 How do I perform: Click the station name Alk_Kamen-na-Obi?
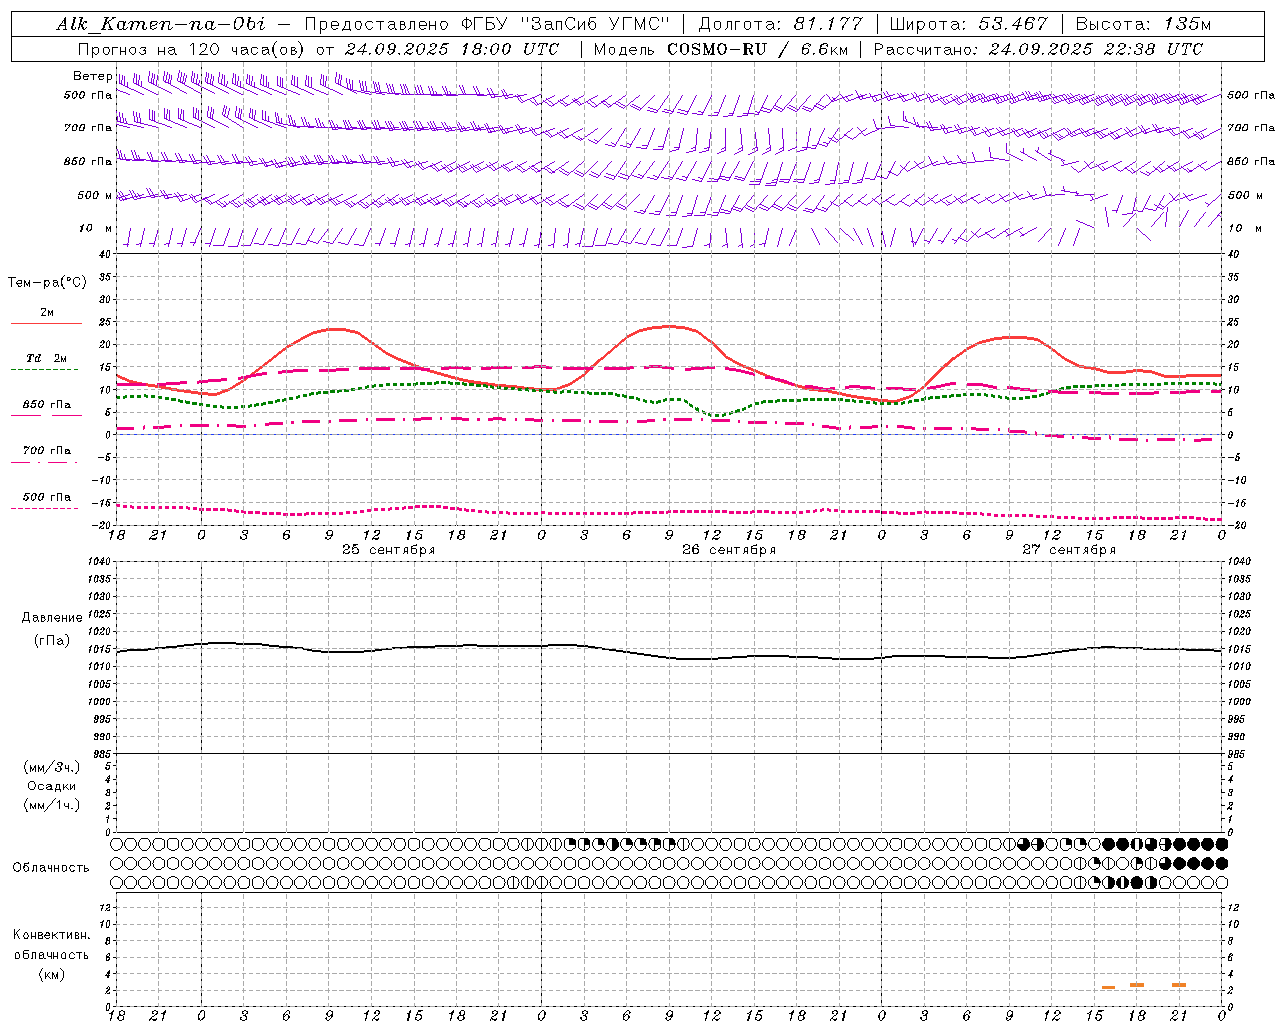[x=161, y=24]
